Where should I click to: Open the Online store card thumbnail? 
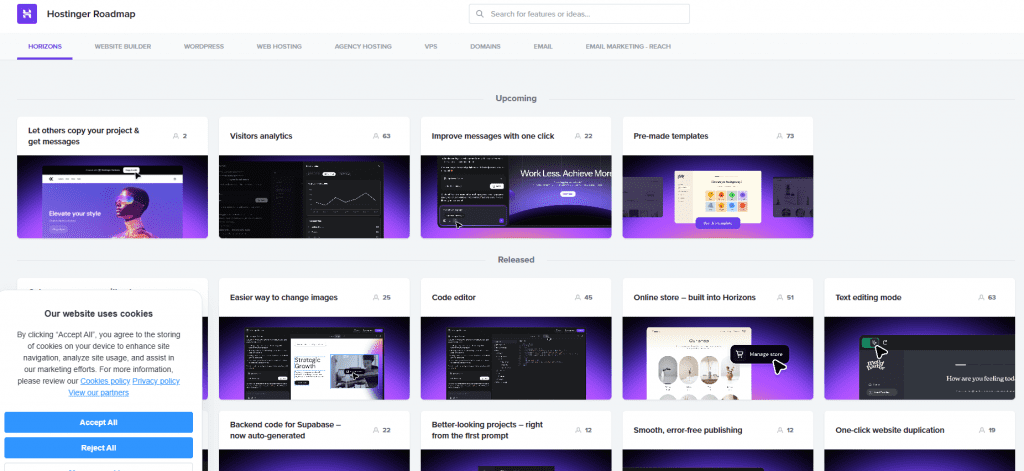(x=718, y=357)
